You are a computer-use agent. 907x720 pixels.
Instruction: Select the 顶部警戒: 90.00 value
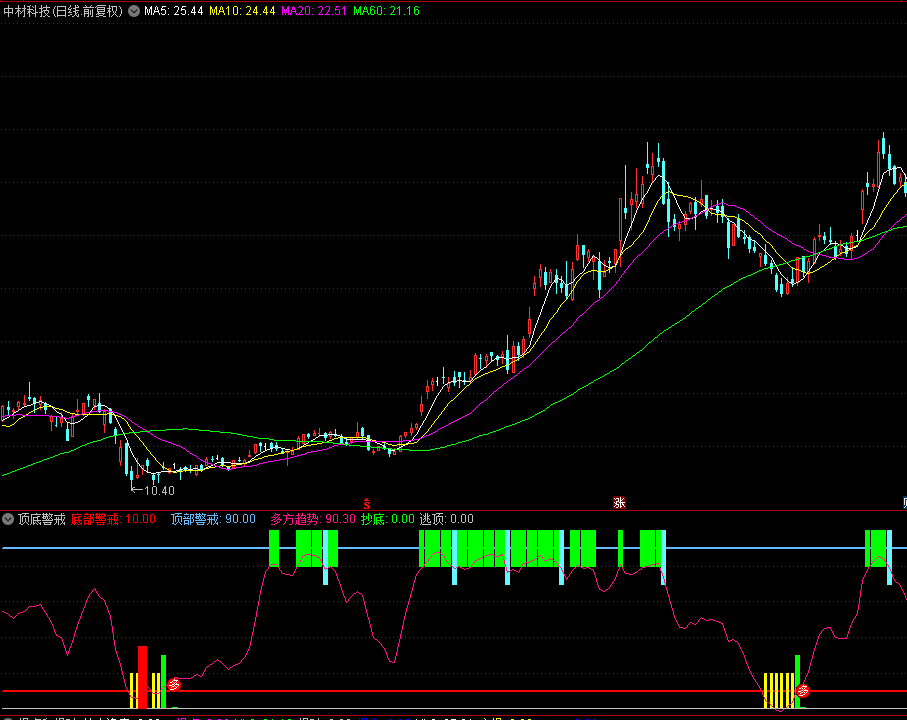point(213,519)
